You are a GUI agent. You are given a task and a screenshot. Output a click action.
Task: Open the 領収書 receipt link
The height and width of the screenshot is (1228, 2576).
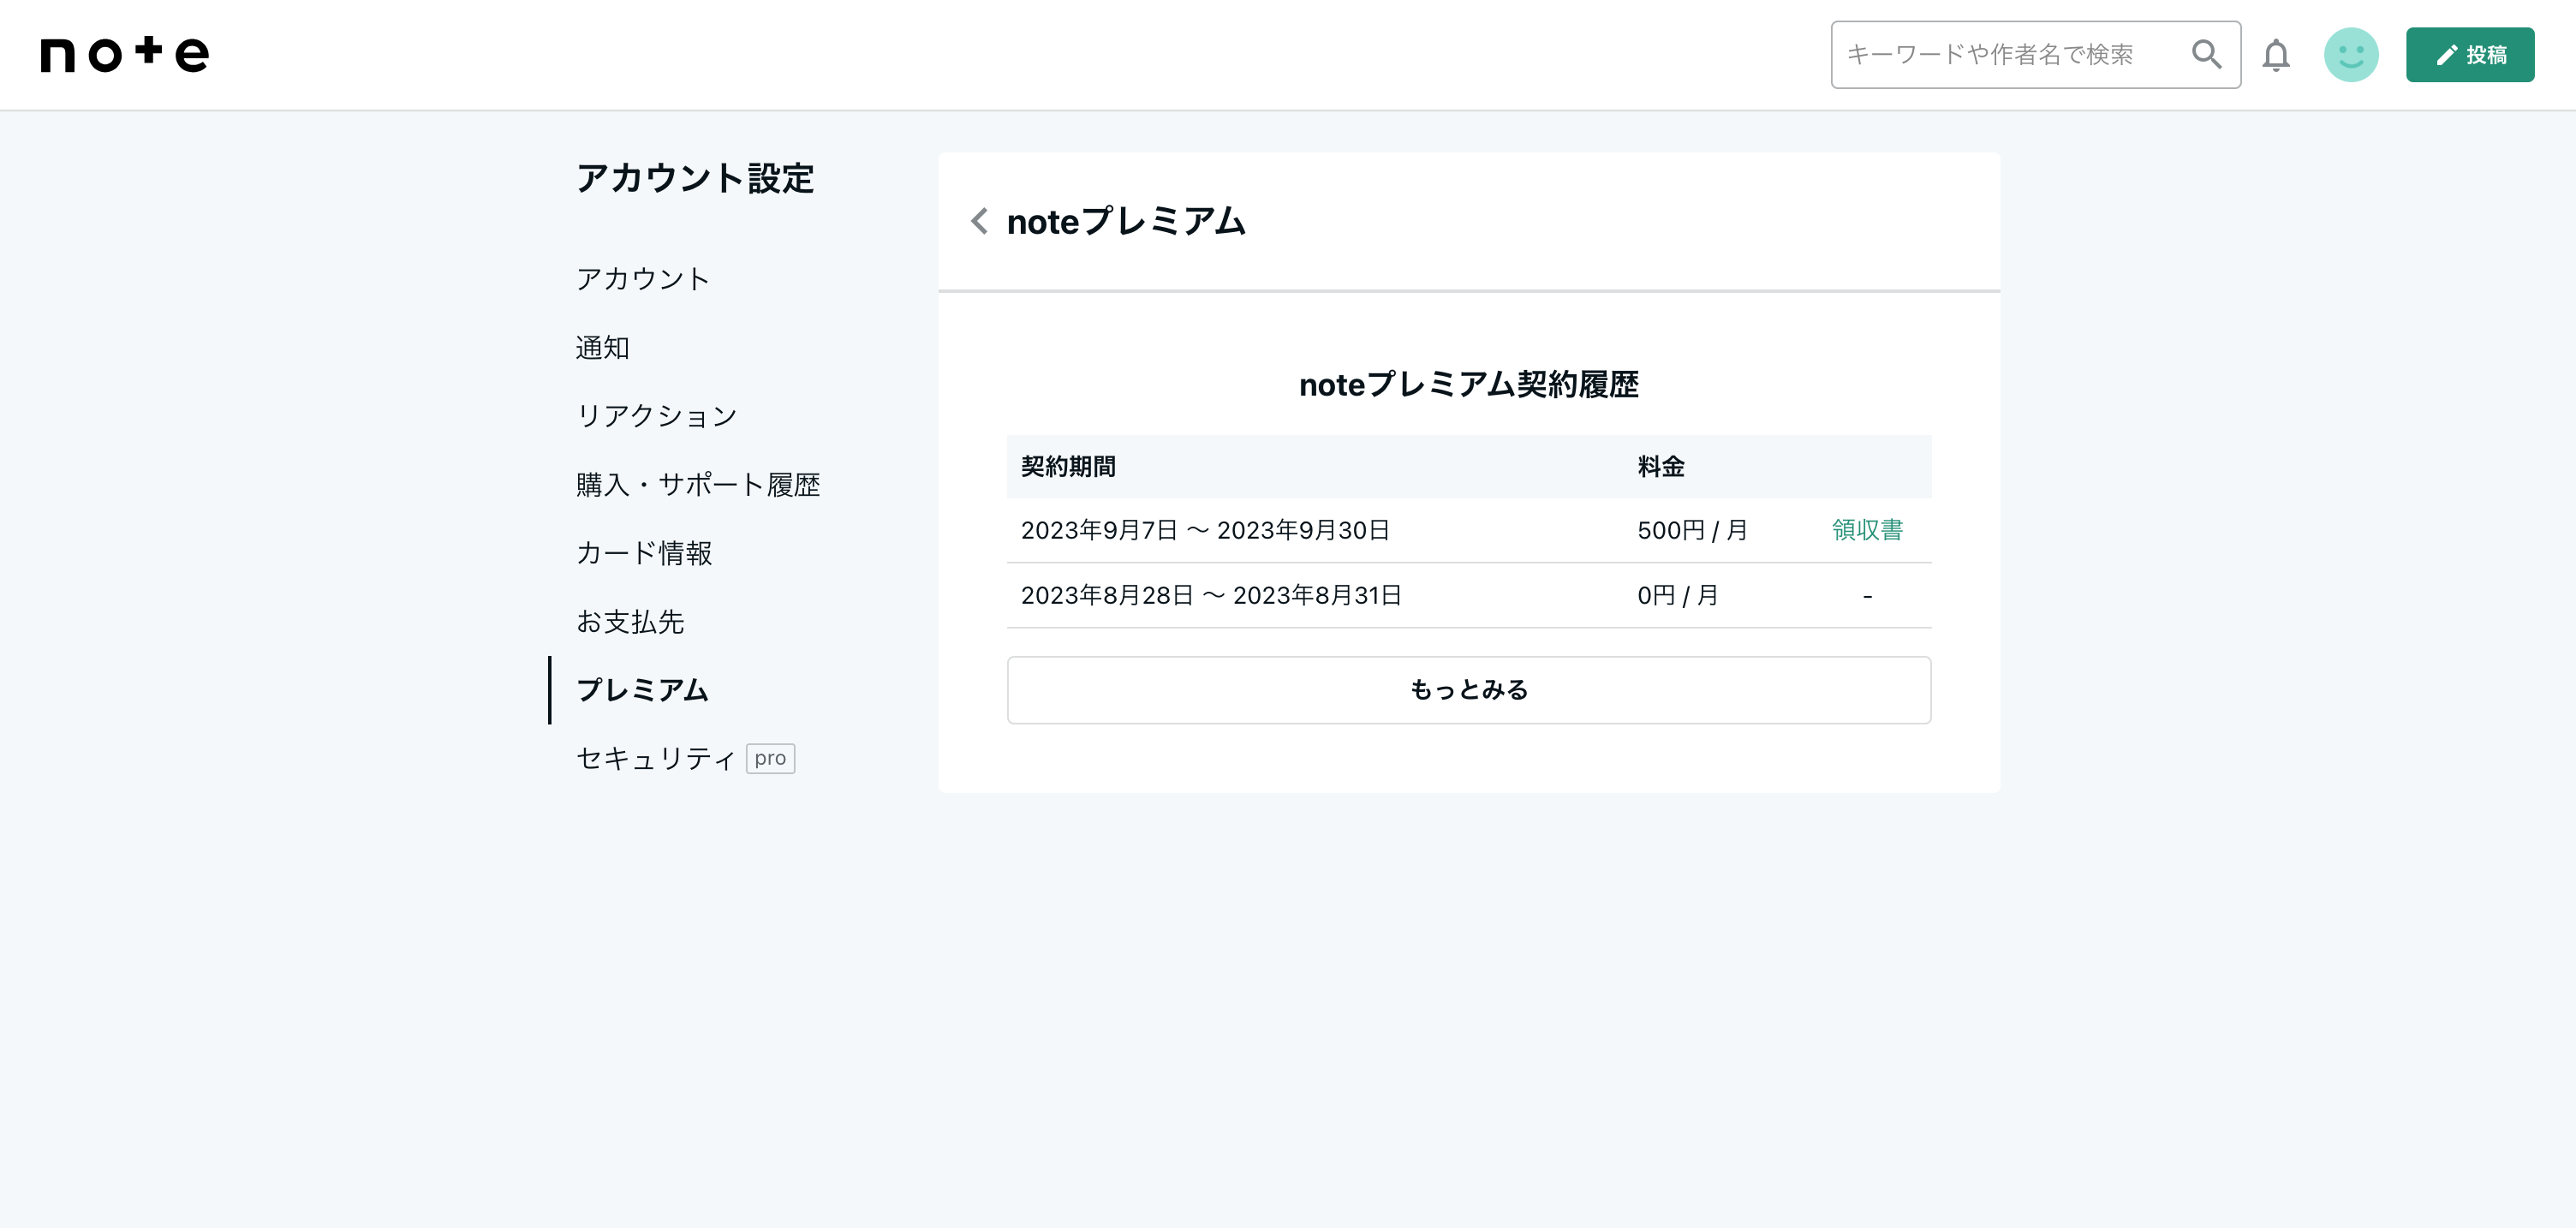(1867, 530)
